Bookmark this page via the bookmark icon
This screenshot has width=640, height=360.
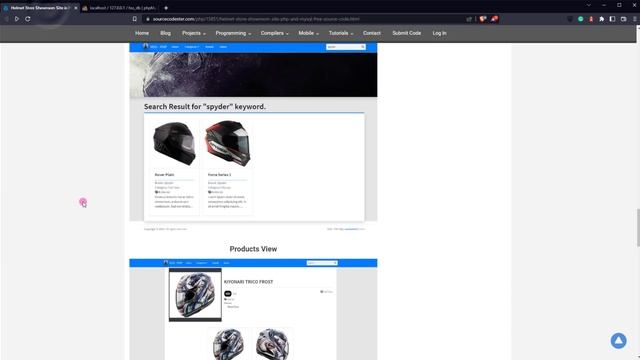pyautogui.click(x=135, y=19)
